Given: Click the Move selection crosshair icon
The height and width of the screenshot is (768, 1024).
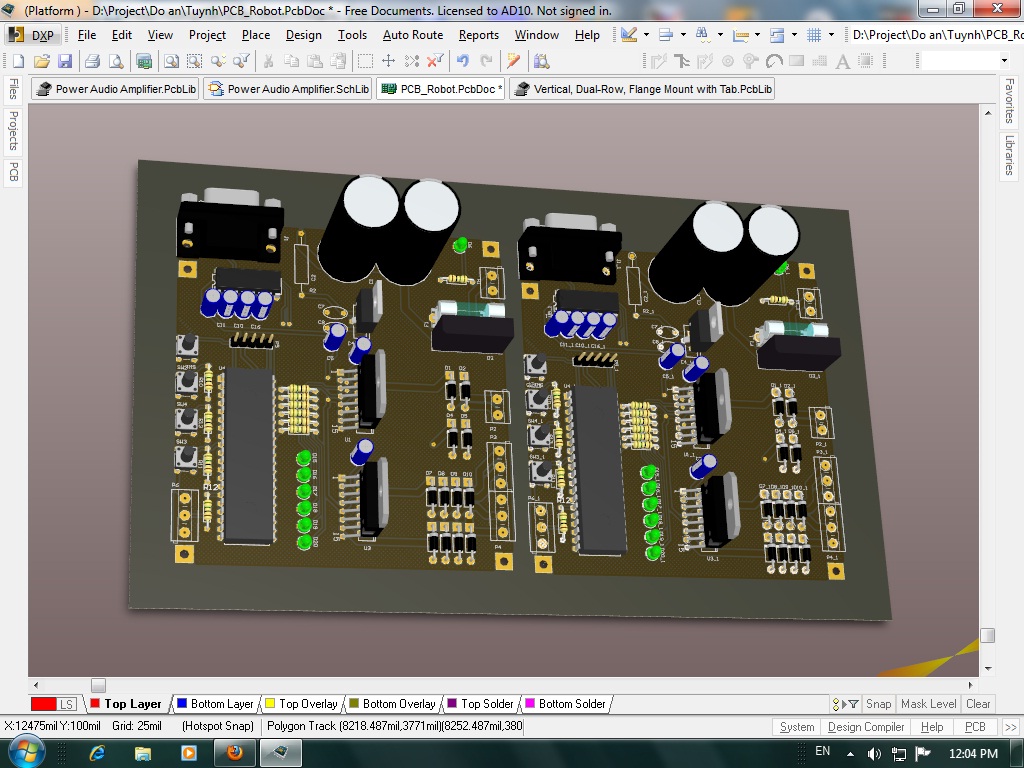Looking at the screenshot, I should pos(389,62).
